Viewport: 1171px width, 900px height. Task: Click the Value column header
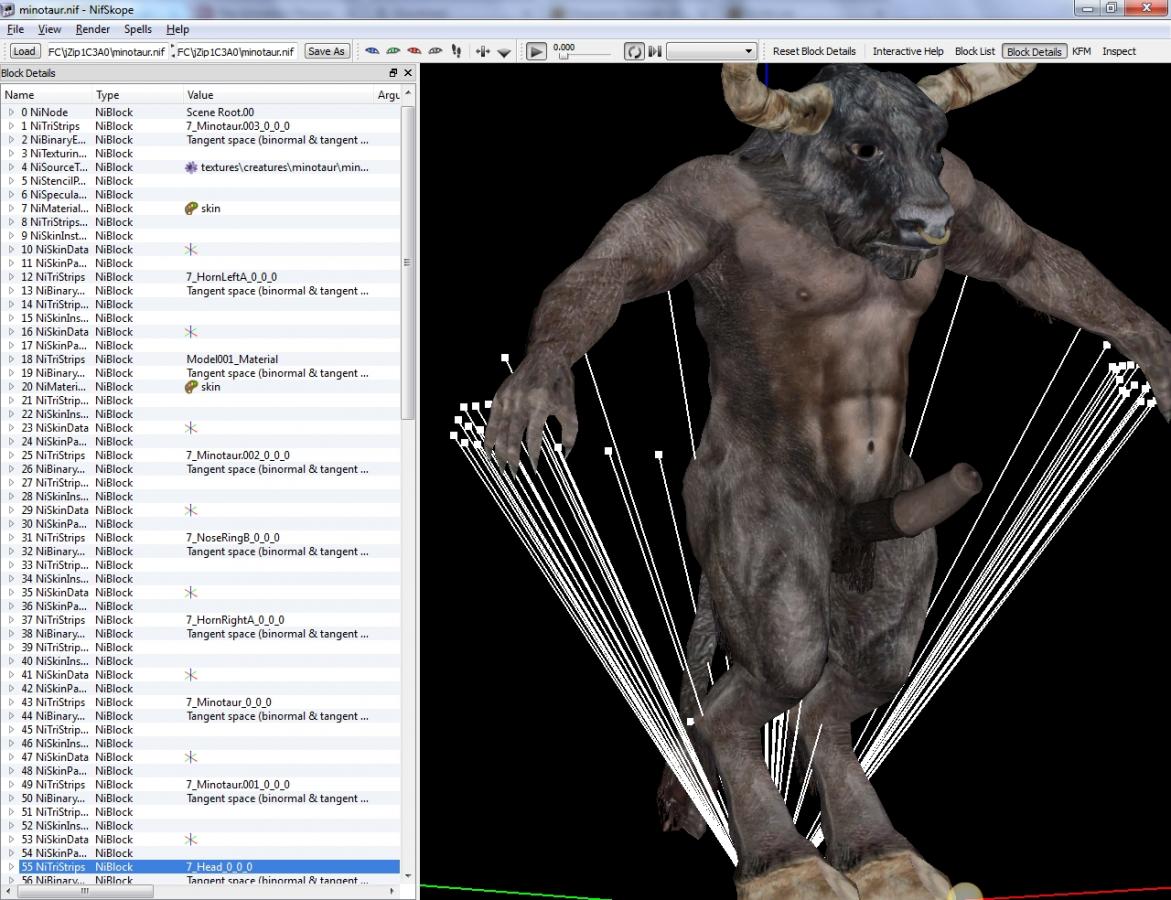(279, 95)
